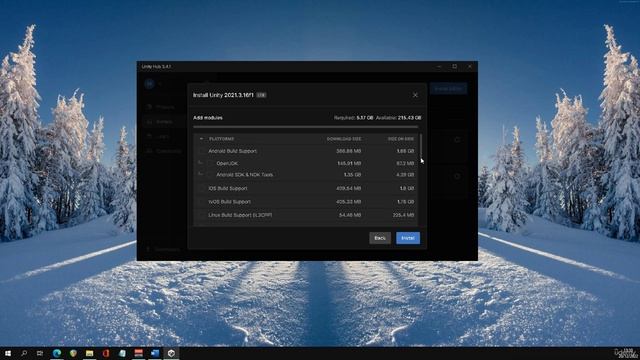Viewport: 640px width, 360px height.
Task: Tick the OpenJDK module checkbox
Action: 211,163
